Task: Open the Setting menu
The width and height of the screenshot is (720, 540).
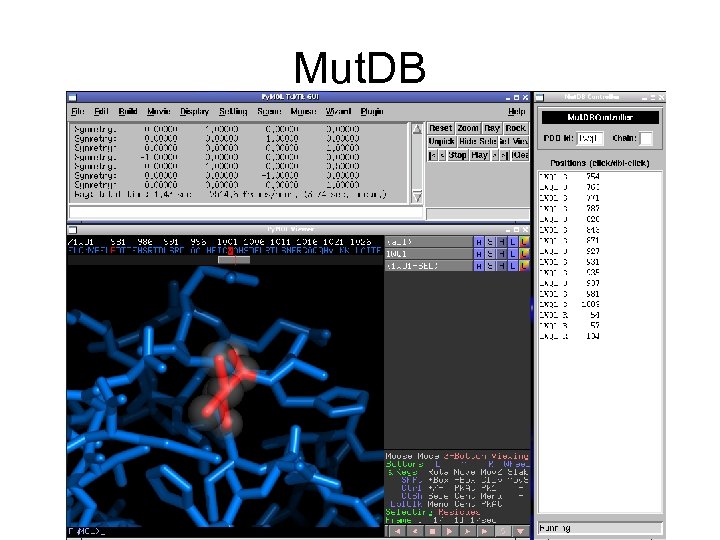Action: coord(233,111)
